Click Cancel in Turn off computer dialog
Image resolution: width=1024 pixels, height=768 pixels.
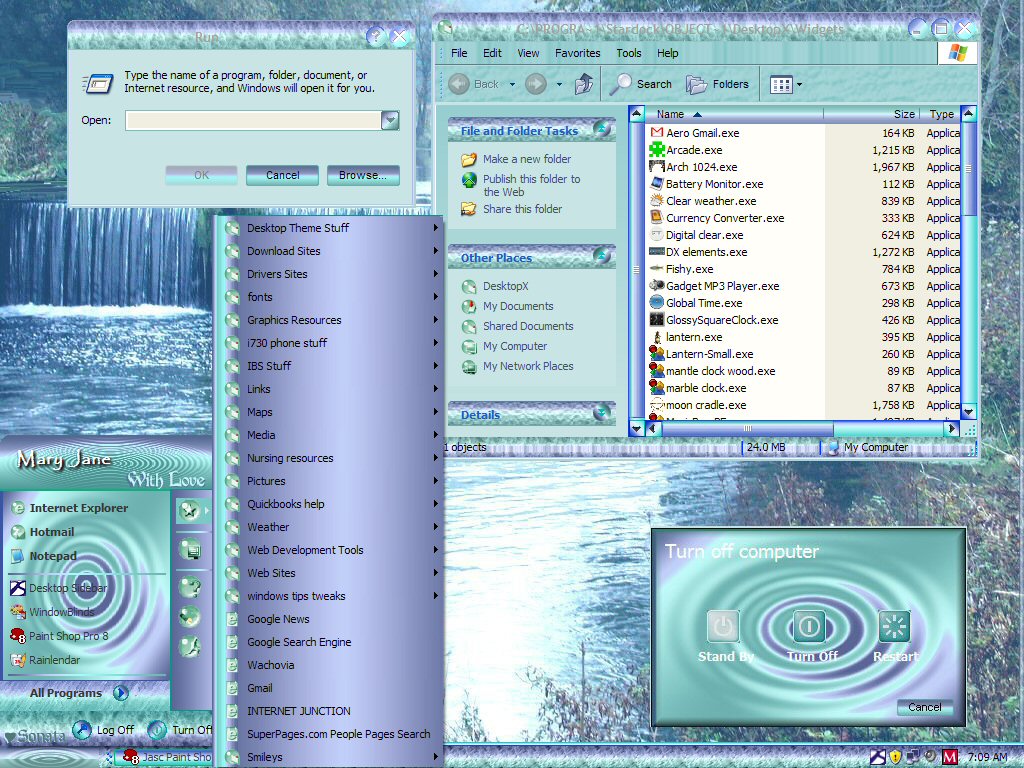[925, 707]
